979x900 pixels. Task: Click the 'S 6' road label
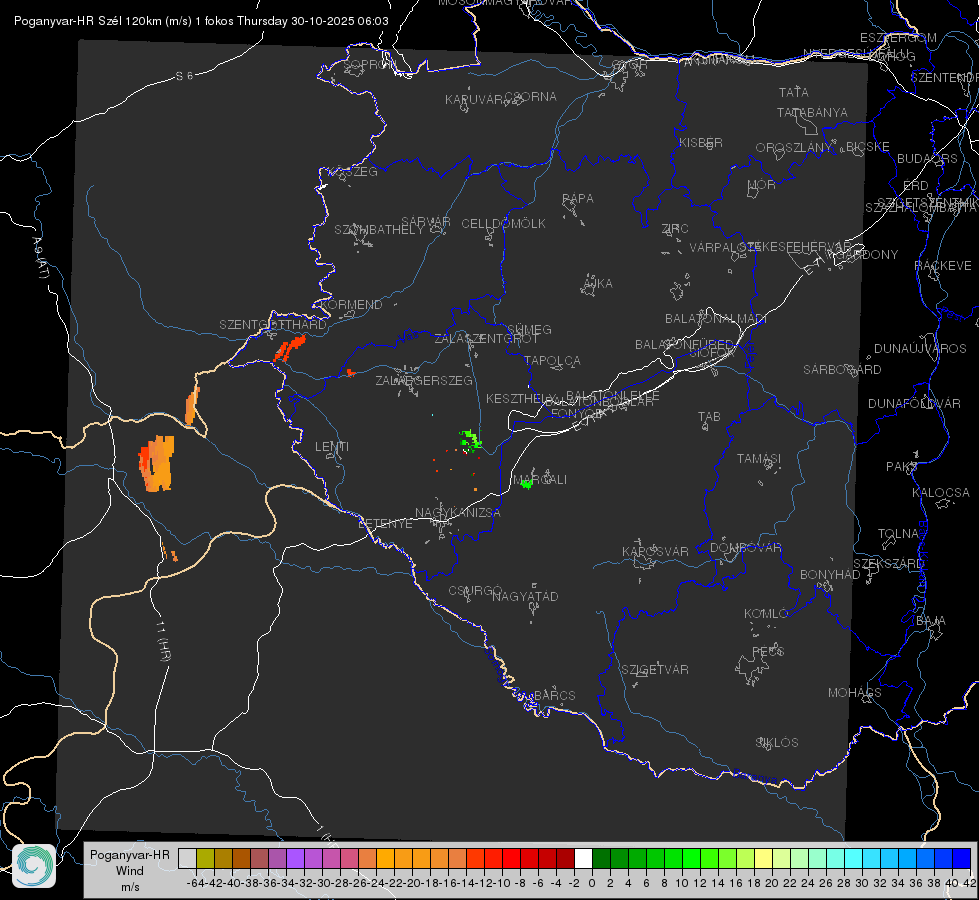[184, 76]
